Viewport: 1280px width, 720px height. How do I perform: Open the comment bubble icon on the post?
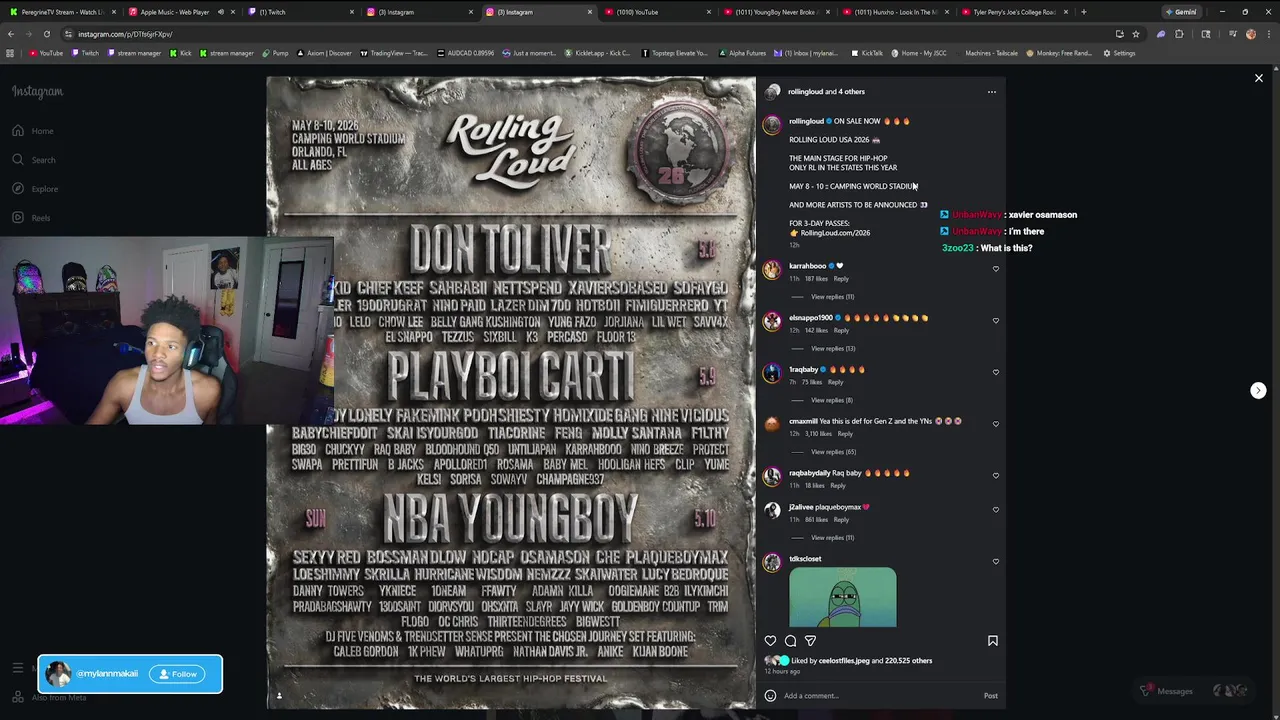[x=790, y=641]
